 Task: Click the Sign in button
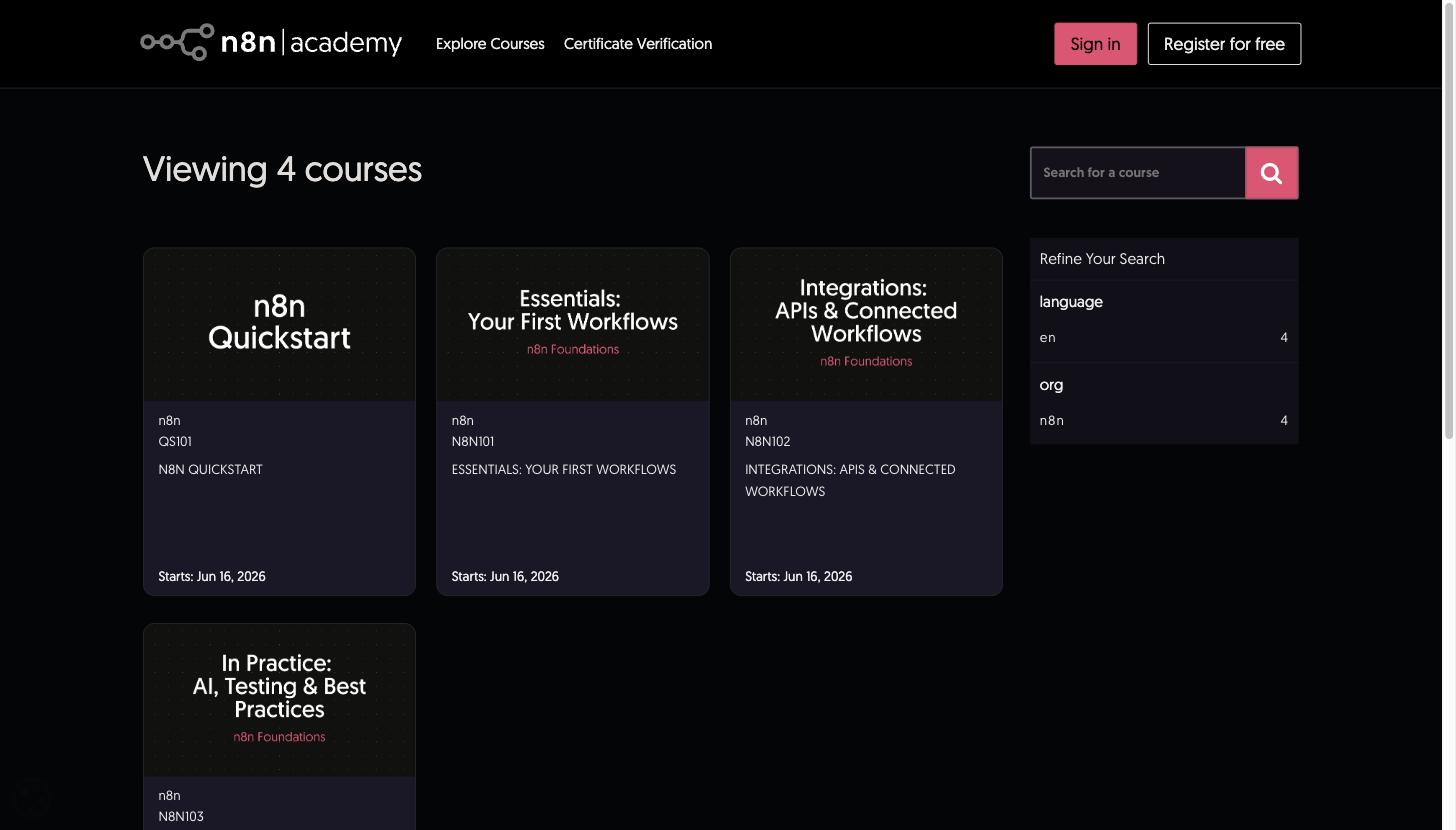pos(1095,44)
